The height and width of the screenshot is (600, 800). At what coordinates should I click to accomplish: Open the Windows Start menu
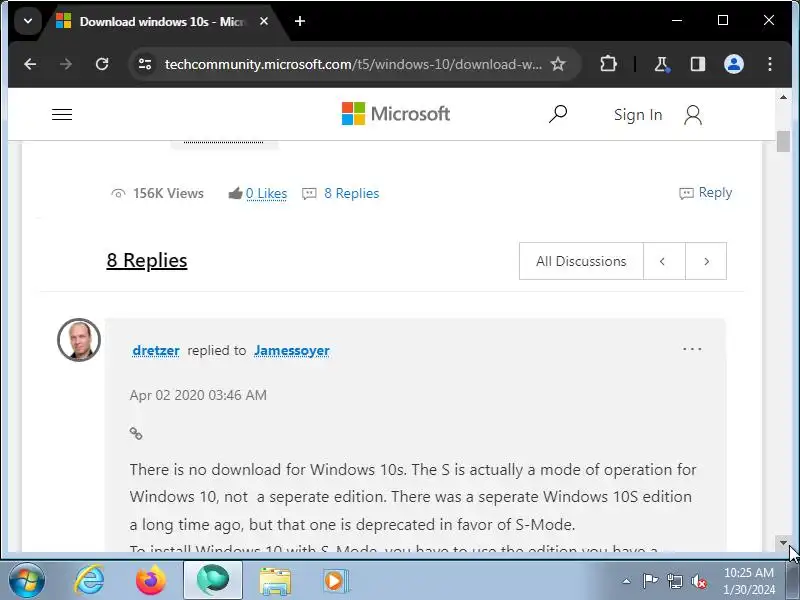point(27,581)
